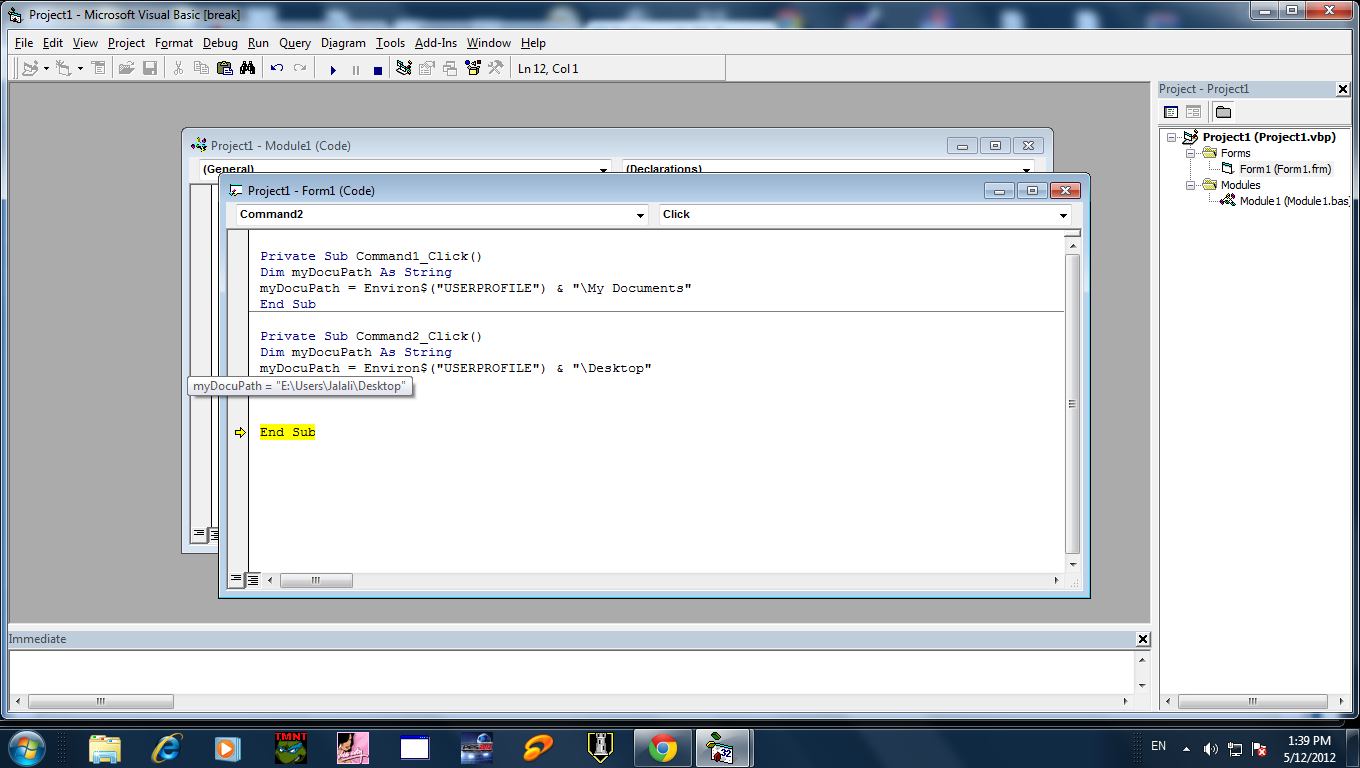
Task: Select Module1 (Module1.bas) in project tree
Action: 1293,201
